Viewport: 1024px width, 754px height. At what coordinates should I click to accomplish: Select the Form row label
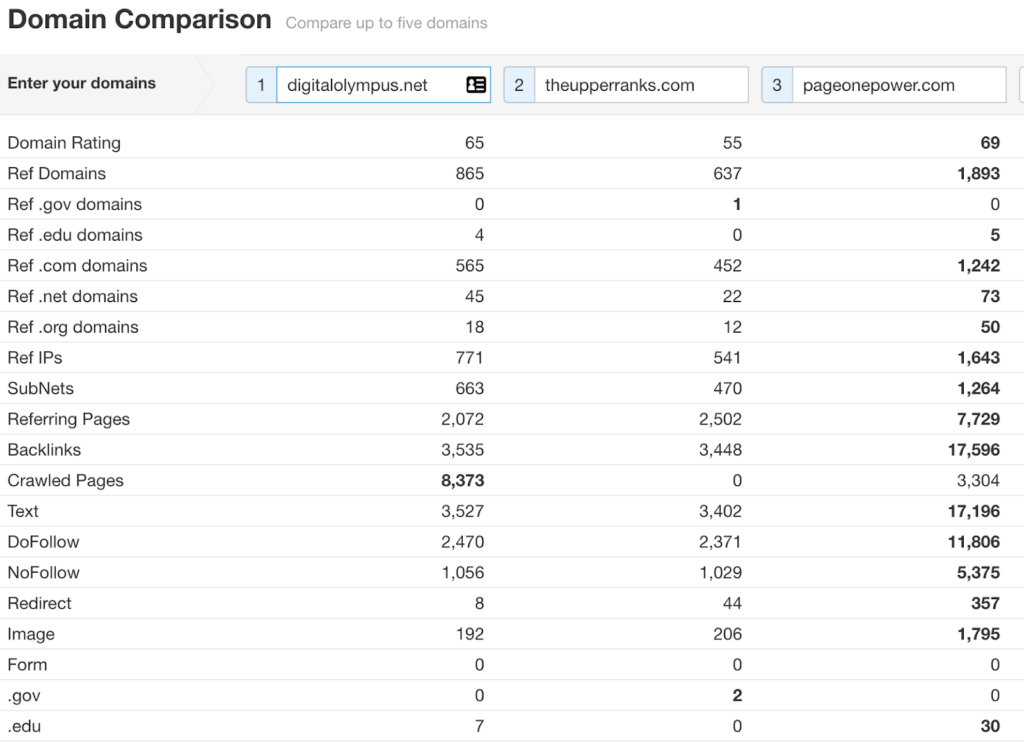27,665
